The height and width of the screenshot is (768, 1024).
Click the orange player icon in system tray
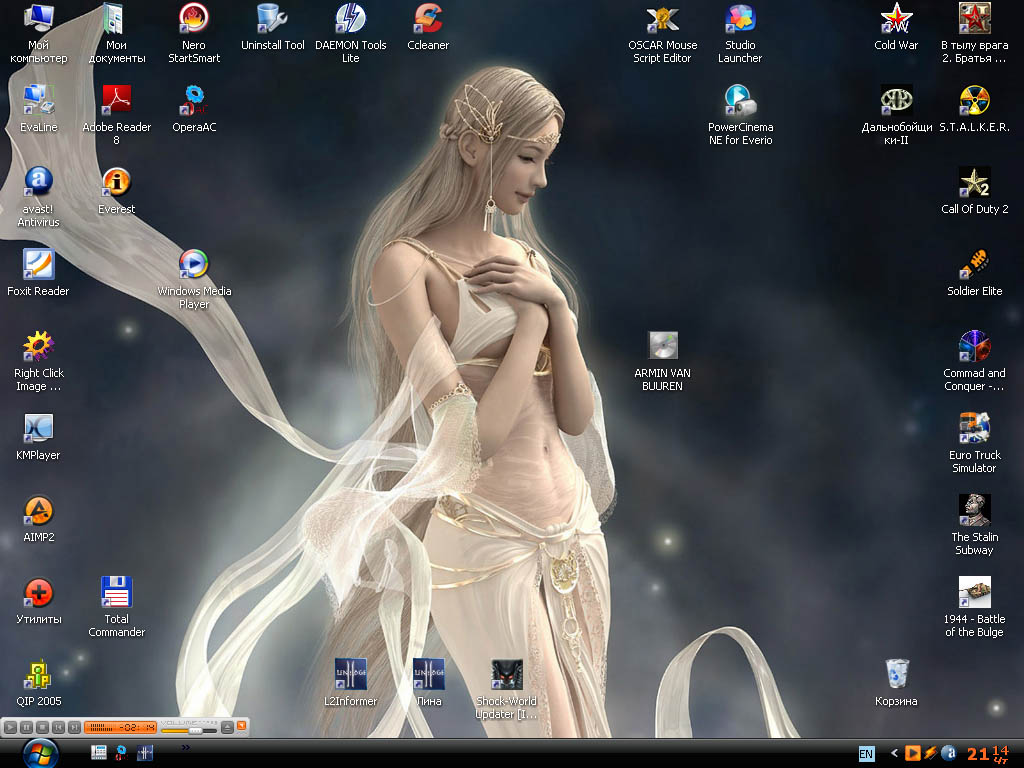912,753
